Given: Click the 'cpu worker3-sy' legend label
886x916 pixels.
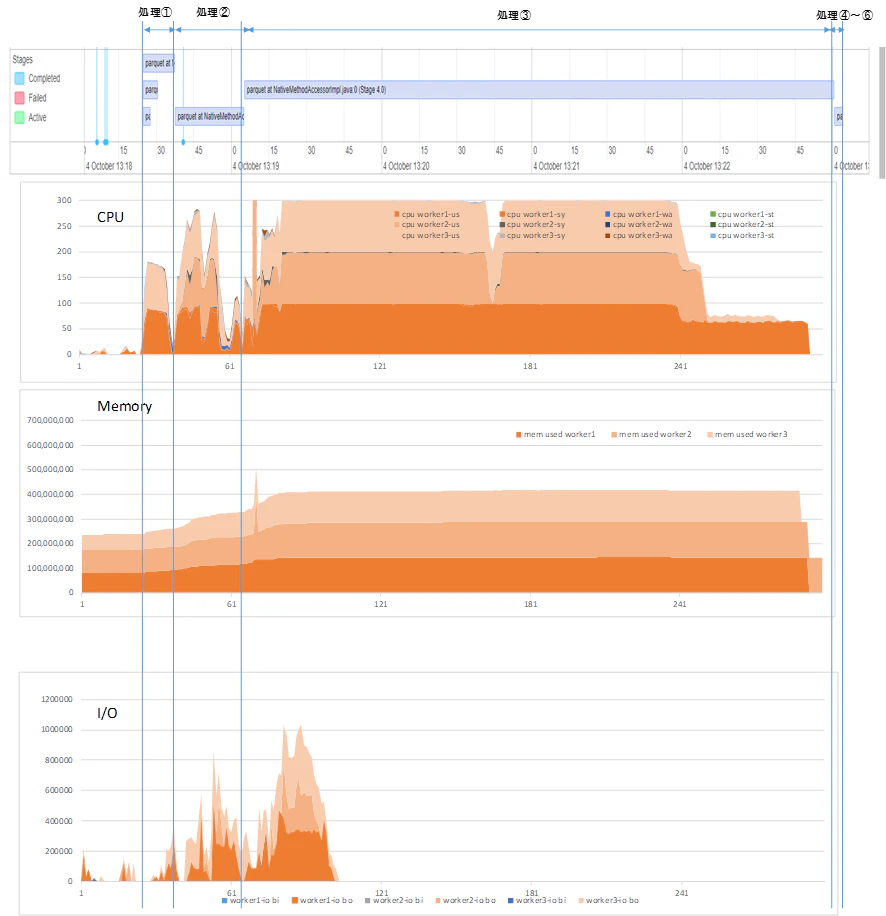Looking at the screenshot, I should tap(536, 235).
